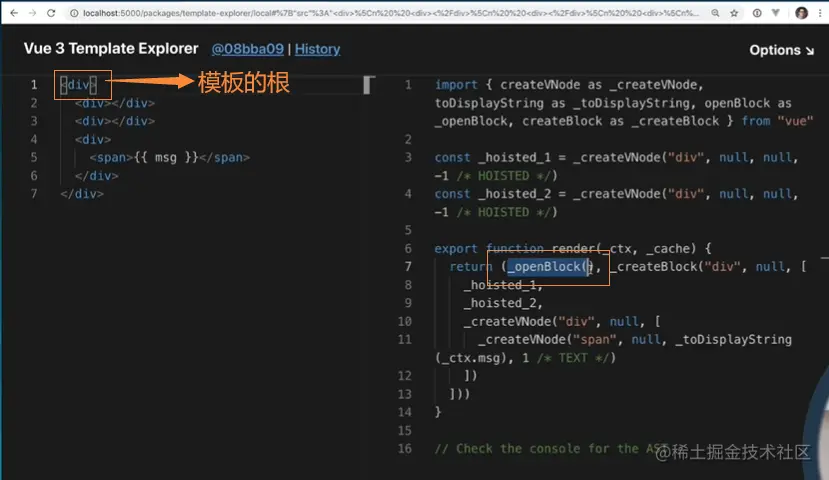Viewport: 829px width, 480px height.
Task: Click line number 10 in the output editor
Action: [x=404, y=321]
